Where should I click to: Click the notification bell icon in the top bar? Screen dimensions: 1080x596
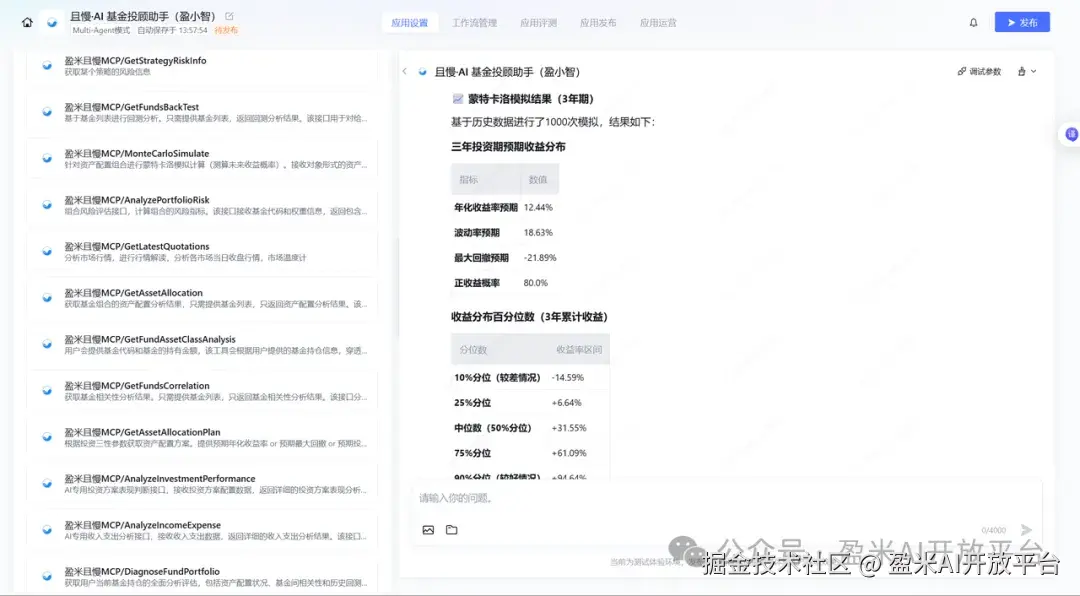click(973, 22)
